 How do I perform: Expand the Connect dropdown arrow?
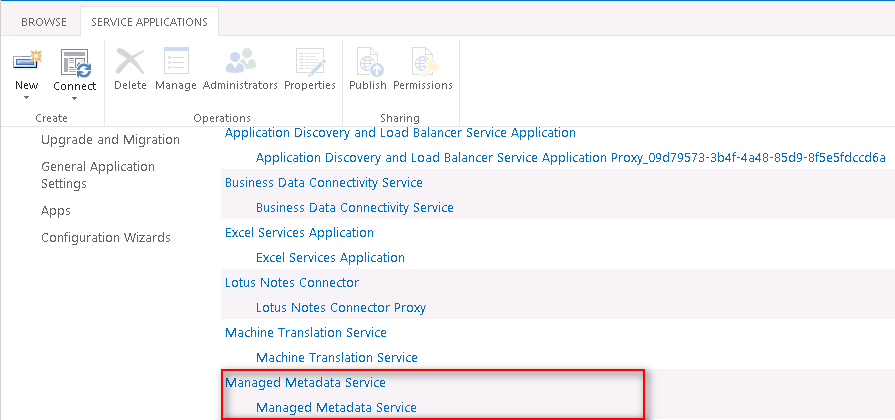coord(75,97)
